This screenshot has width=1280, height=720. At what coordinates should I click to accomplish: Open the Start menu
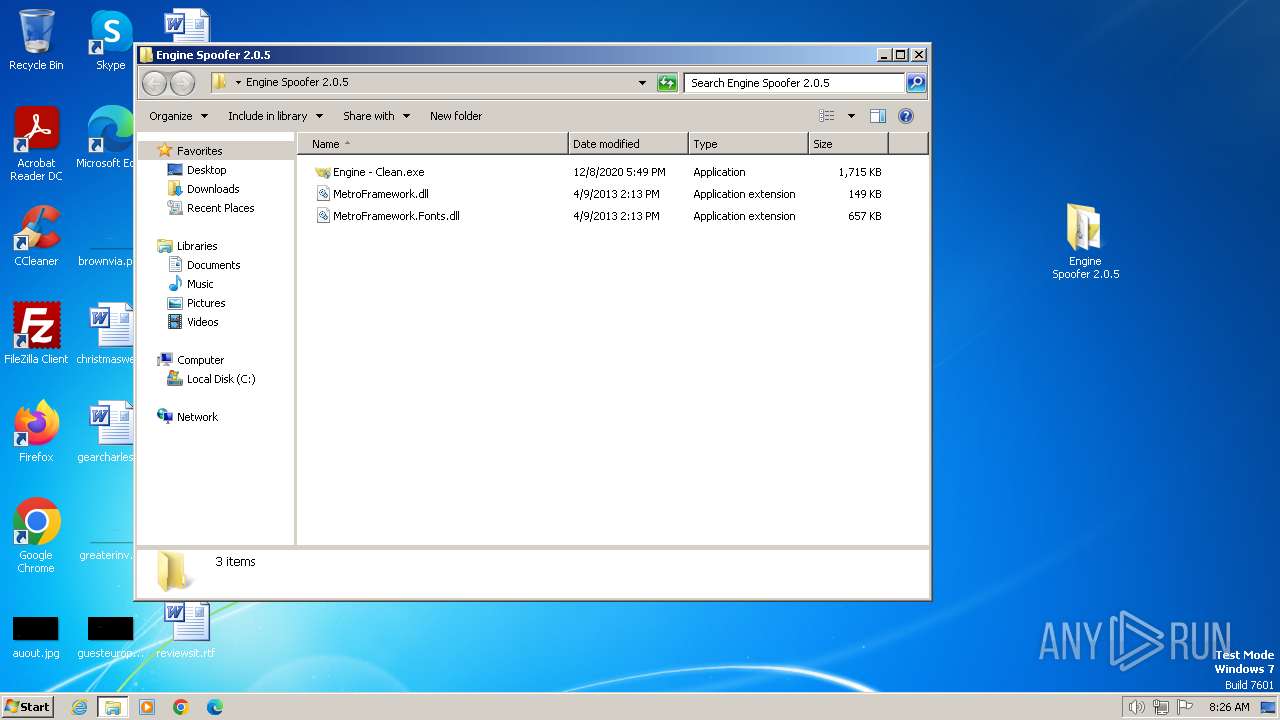click(x=28, y=707)
